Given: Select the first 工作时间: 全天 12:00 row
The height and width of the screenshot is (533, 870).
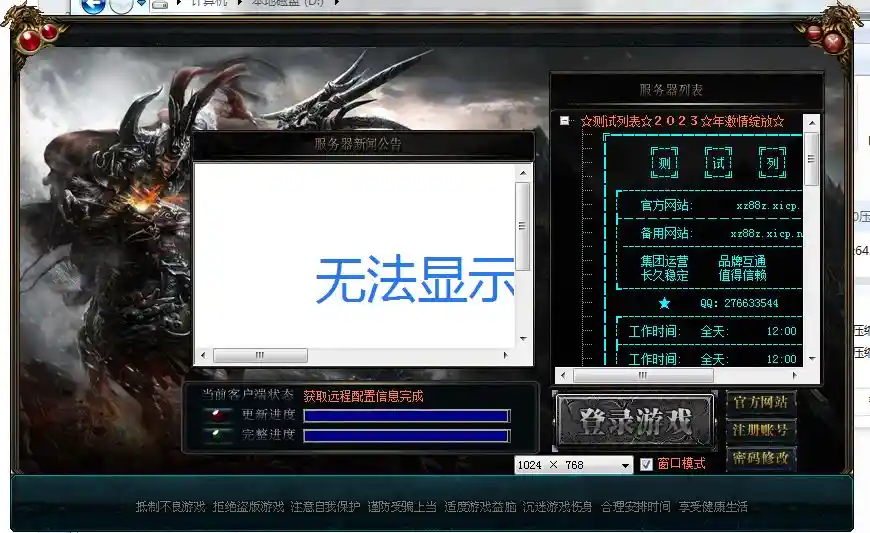Looking at the screenshot, I should [x=712, y=331].
